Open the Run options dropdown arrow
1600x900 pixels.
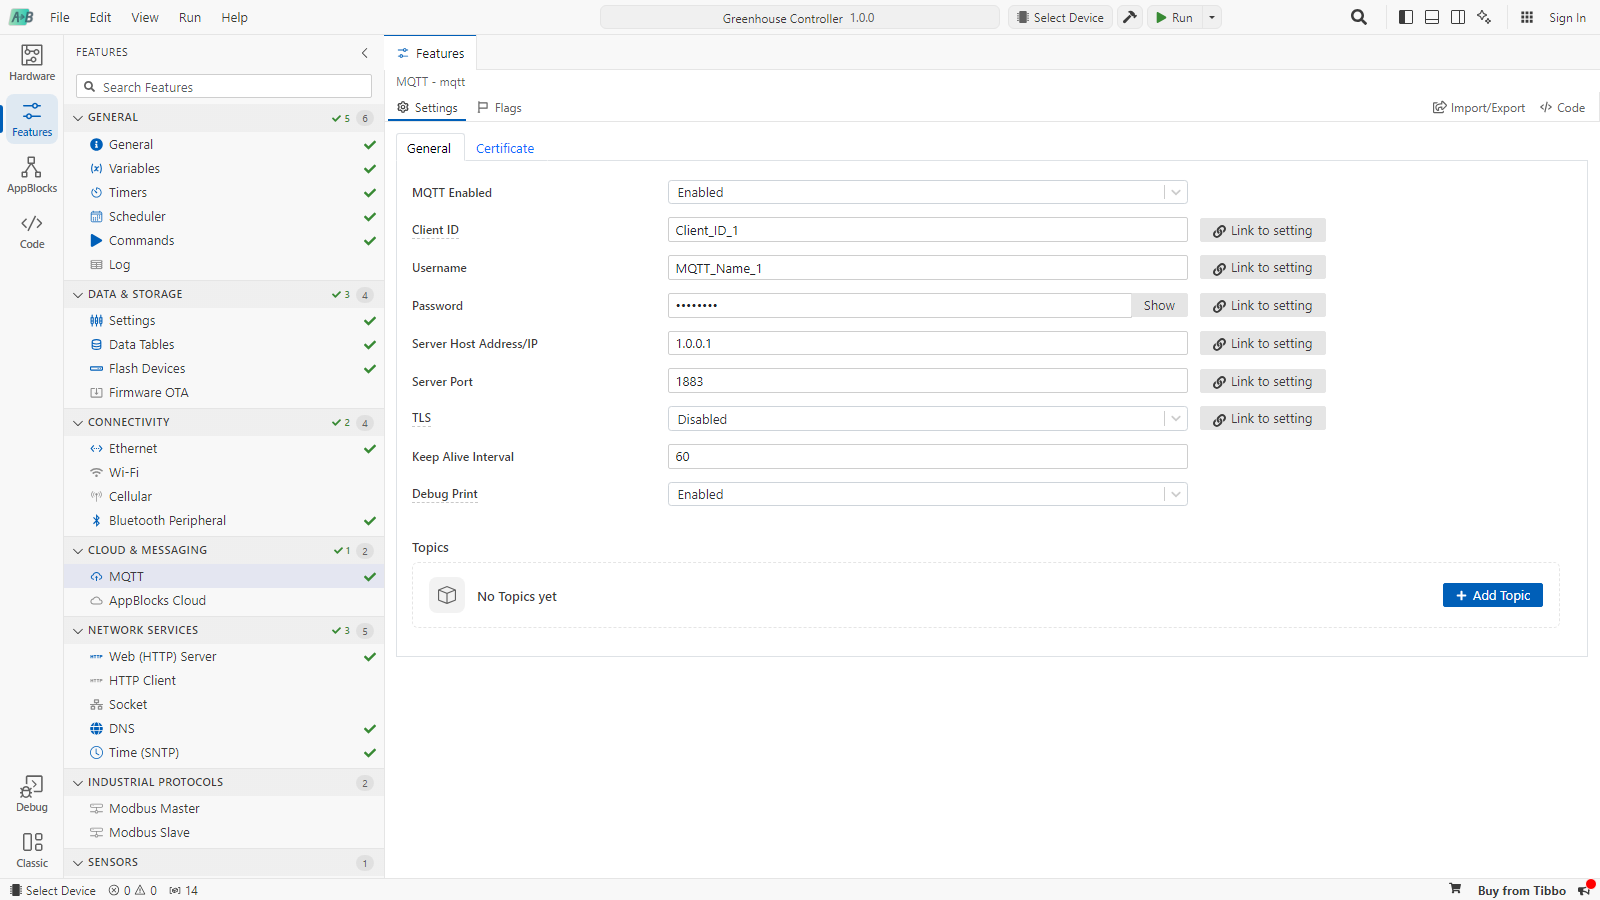point(1212,17)
